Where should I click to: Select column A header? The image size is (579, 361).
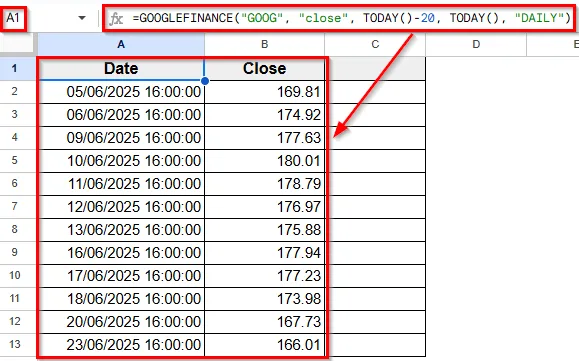tap(121, 44)
